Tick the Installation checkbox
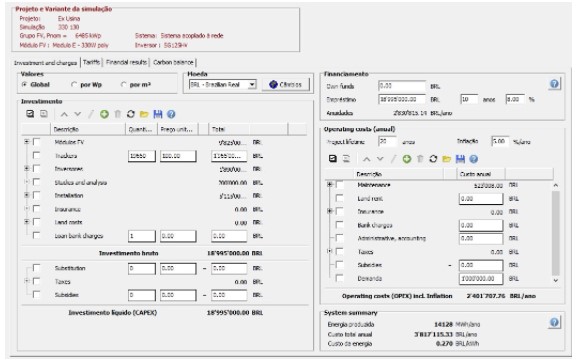Screen dimensions: 578x361 (x=36, y=195)
